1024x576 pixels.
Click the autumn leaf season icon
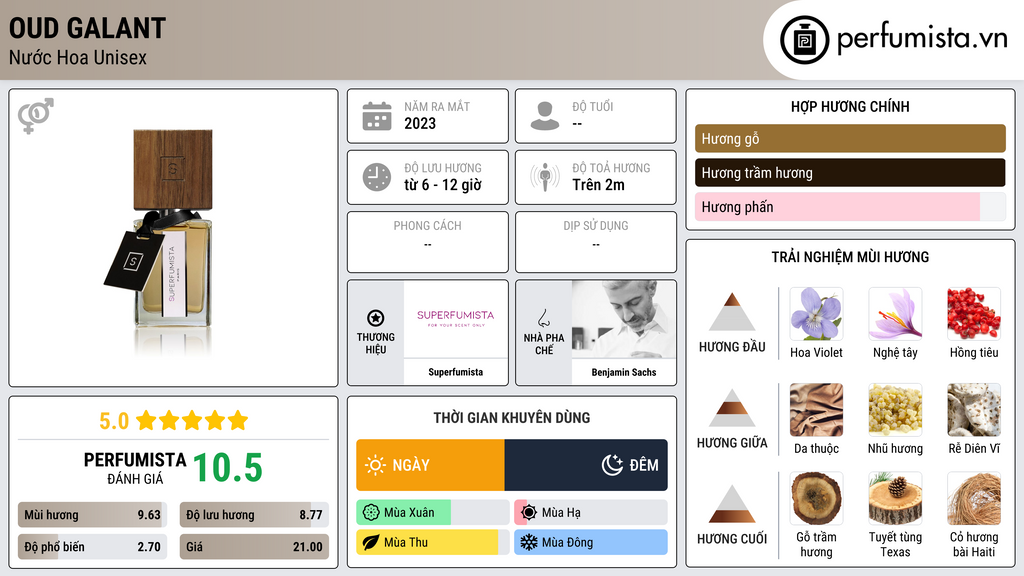(x=371, y=542)
